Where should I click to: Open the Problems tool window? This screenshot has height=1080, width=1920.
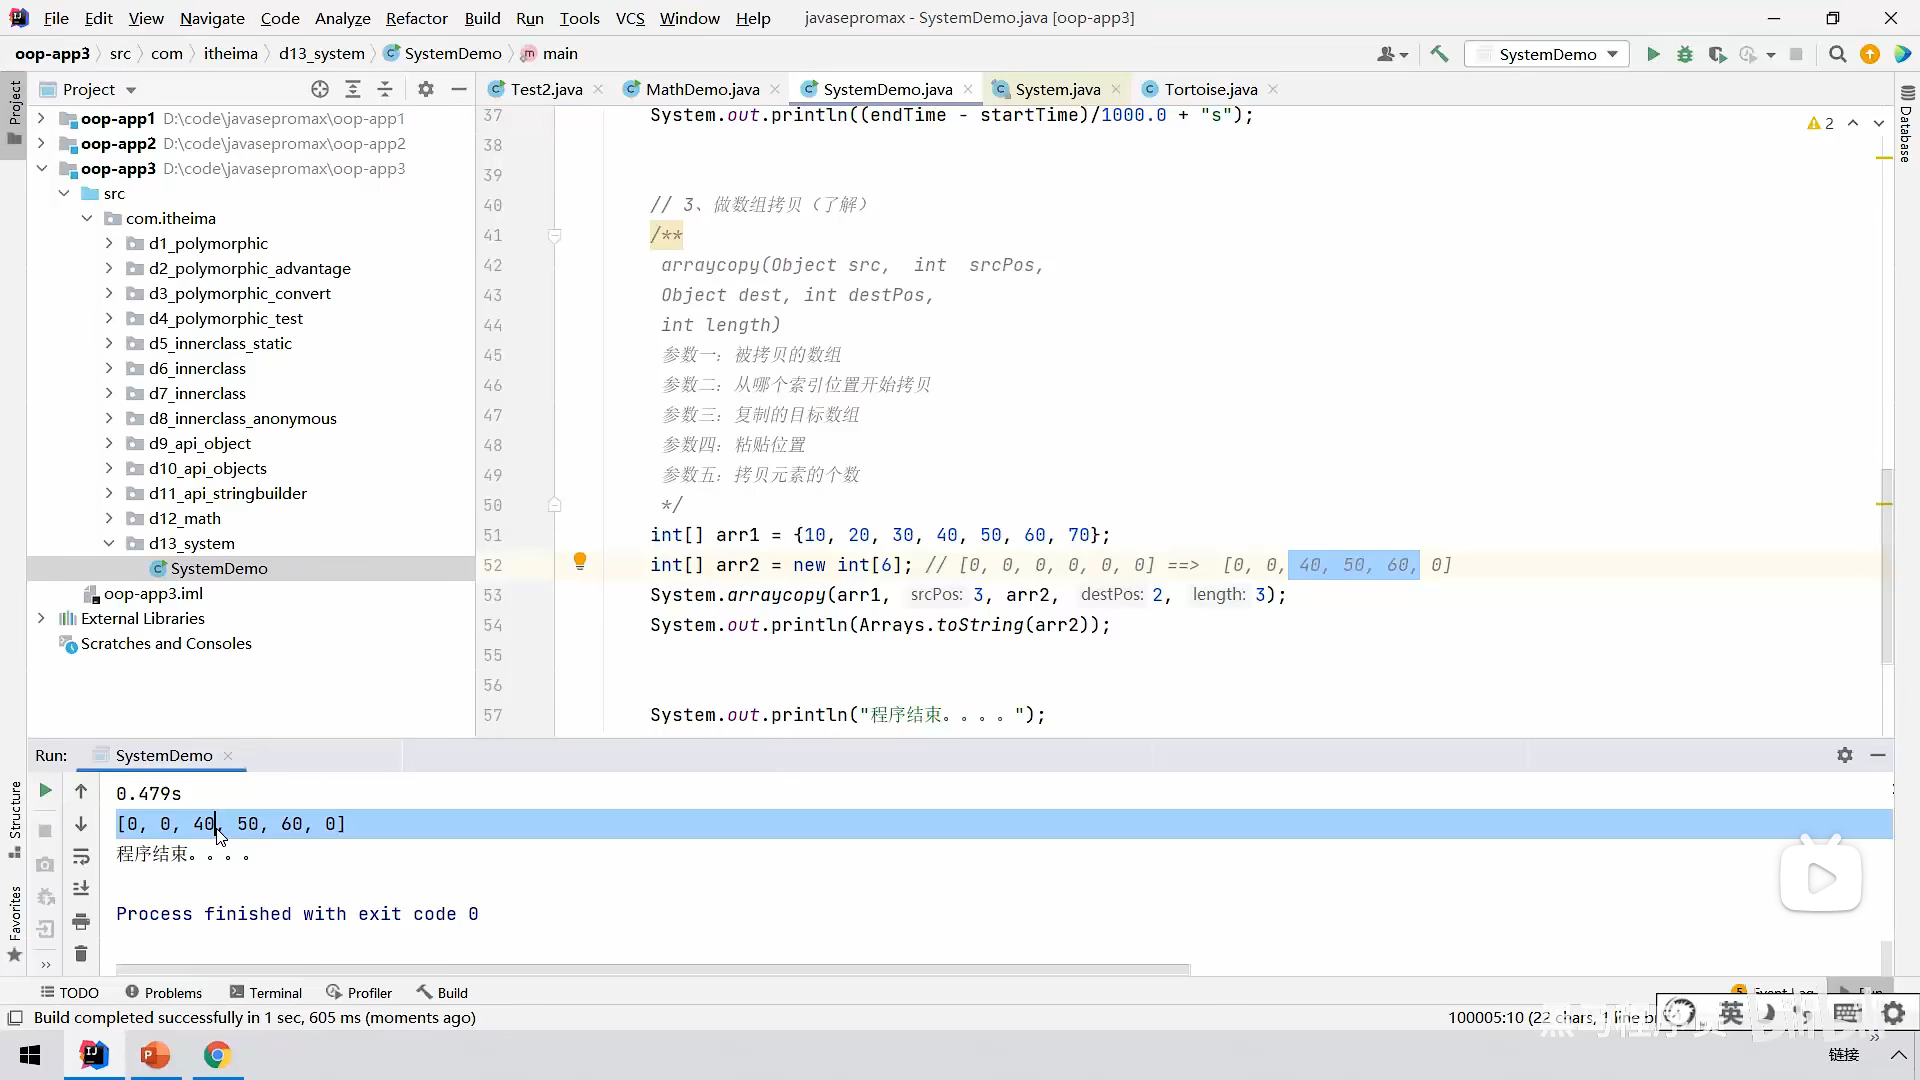coord(163,992)
